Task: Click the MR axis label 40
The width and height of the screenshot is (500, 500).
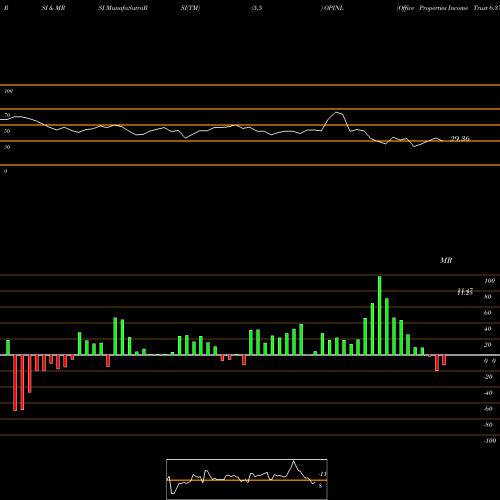Action: [x=488, y=329]
